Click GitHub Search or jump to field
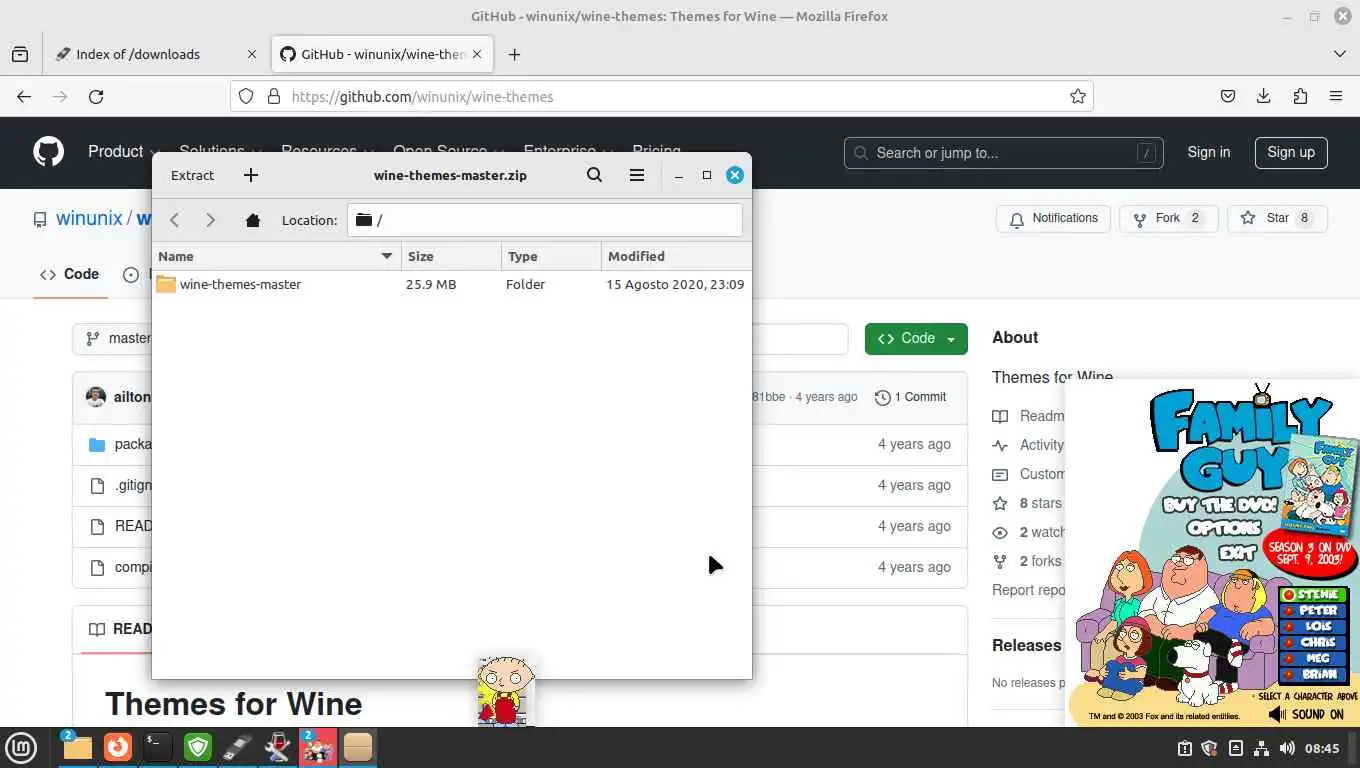The image size is (1360, 768). coord(1003,153)
